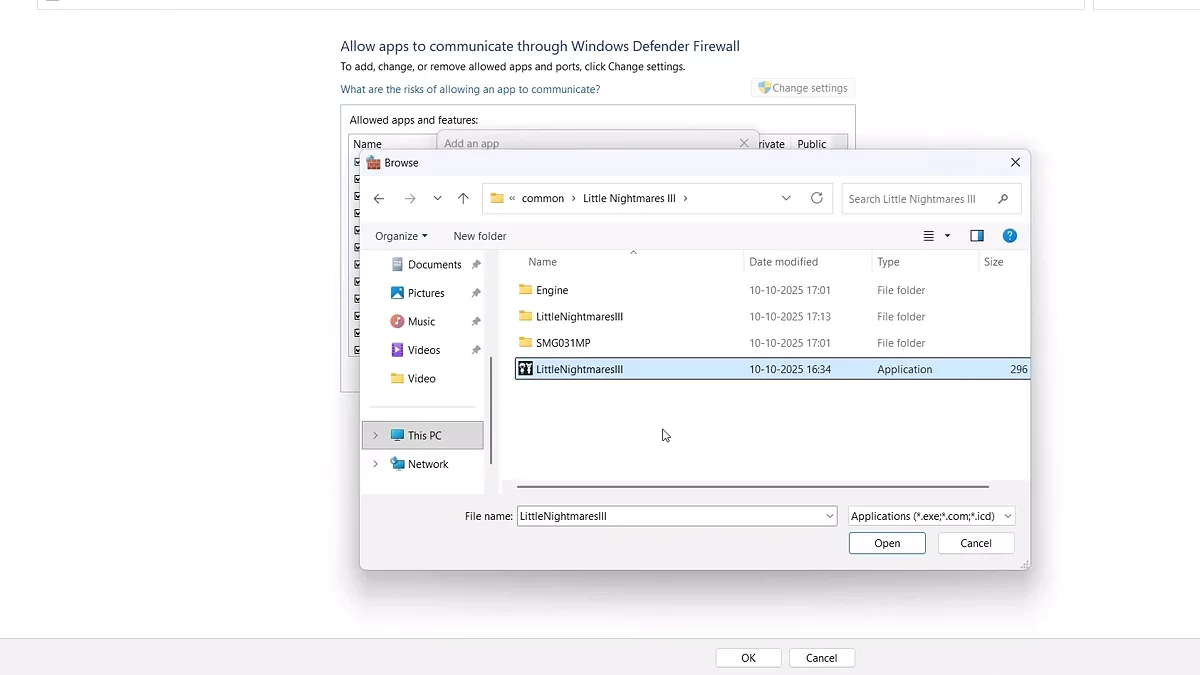Viewport: 1200px width, 675px height.
Task: Click the Back arrow in Browse dialog
Action: (379, 199)
